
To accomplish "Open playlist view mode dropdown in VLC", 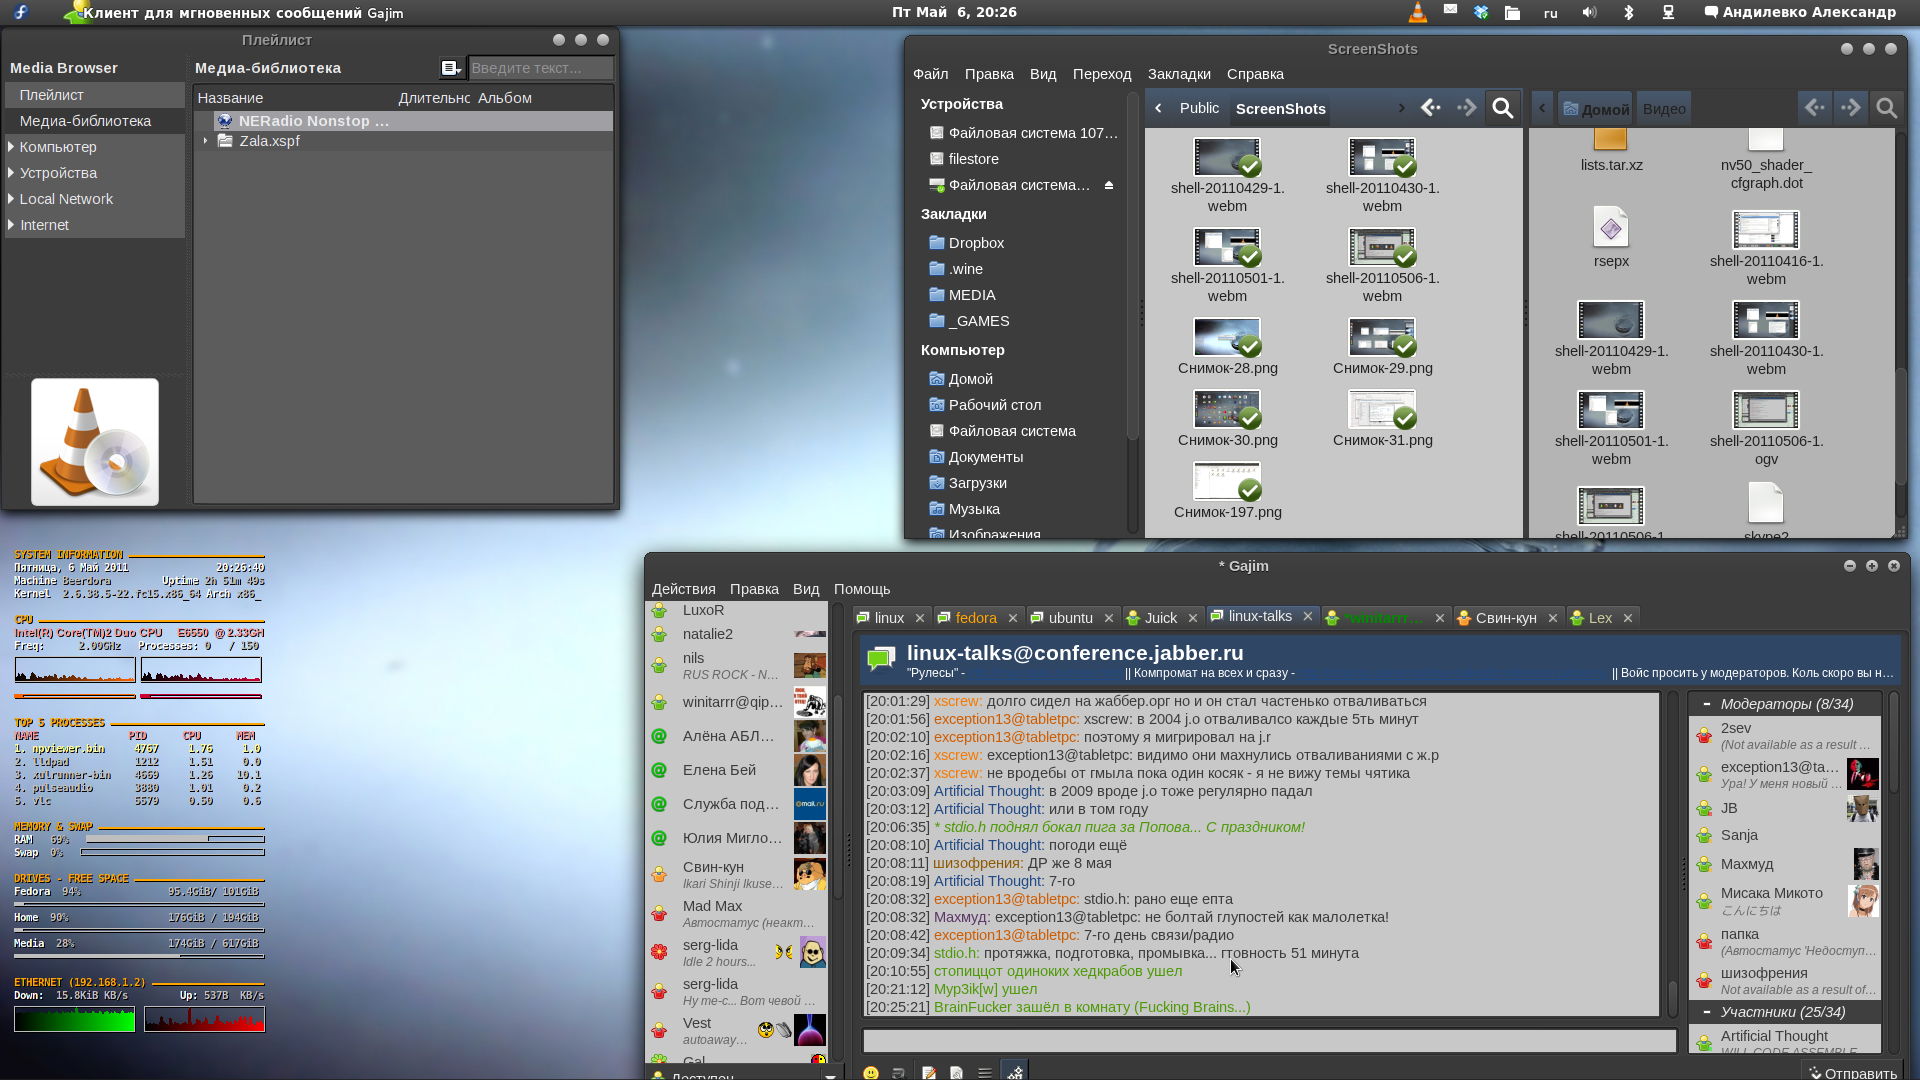I will [x=451, y=68].
